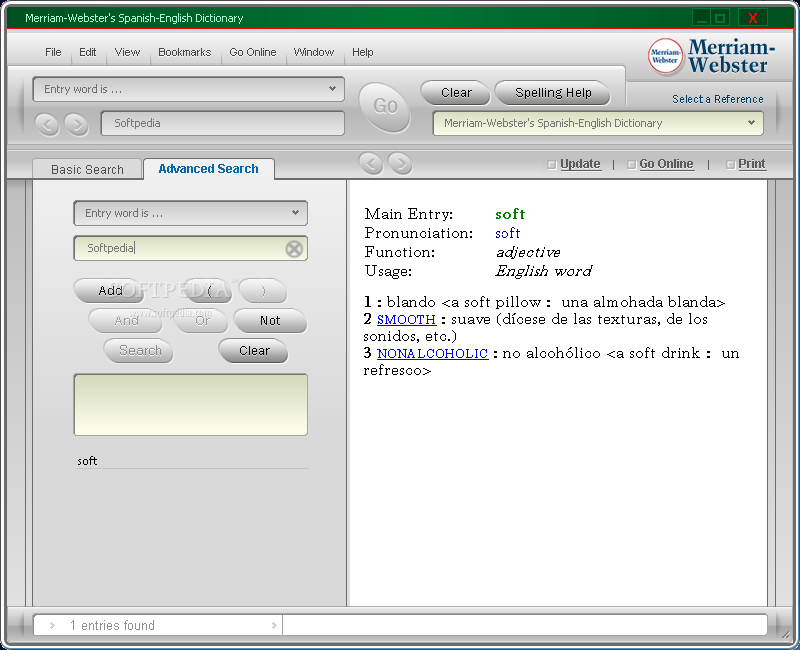Viewport: 800px width, 650px height.
Task: Follow the NONALCOHOLIC cross-reference link
Action: tap(432, 354)
